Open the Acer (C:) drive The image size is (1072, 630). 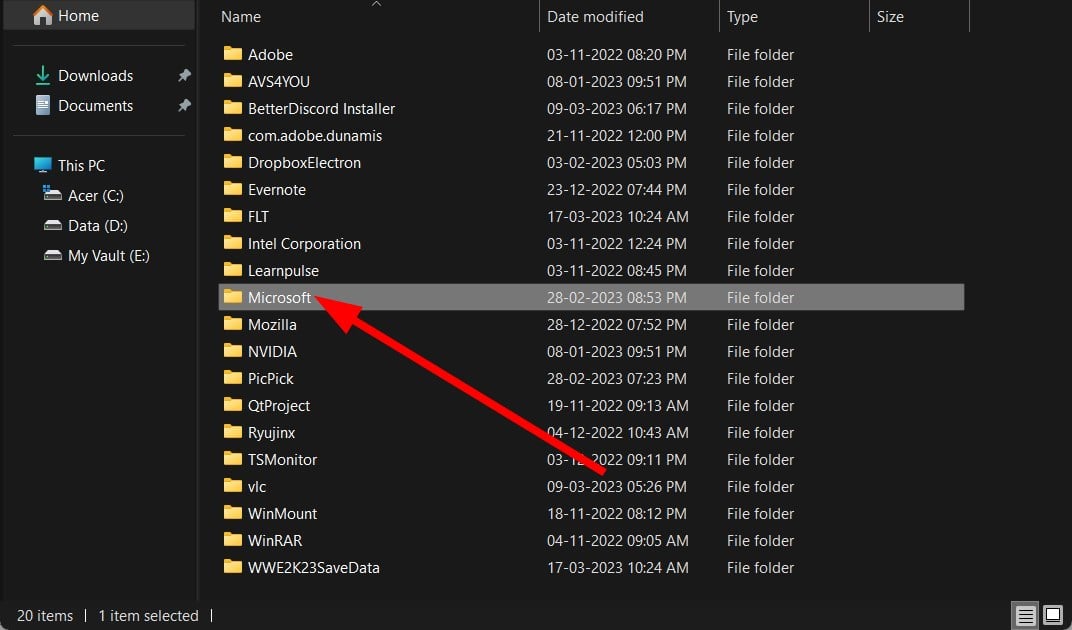click(x=96, y=196)
